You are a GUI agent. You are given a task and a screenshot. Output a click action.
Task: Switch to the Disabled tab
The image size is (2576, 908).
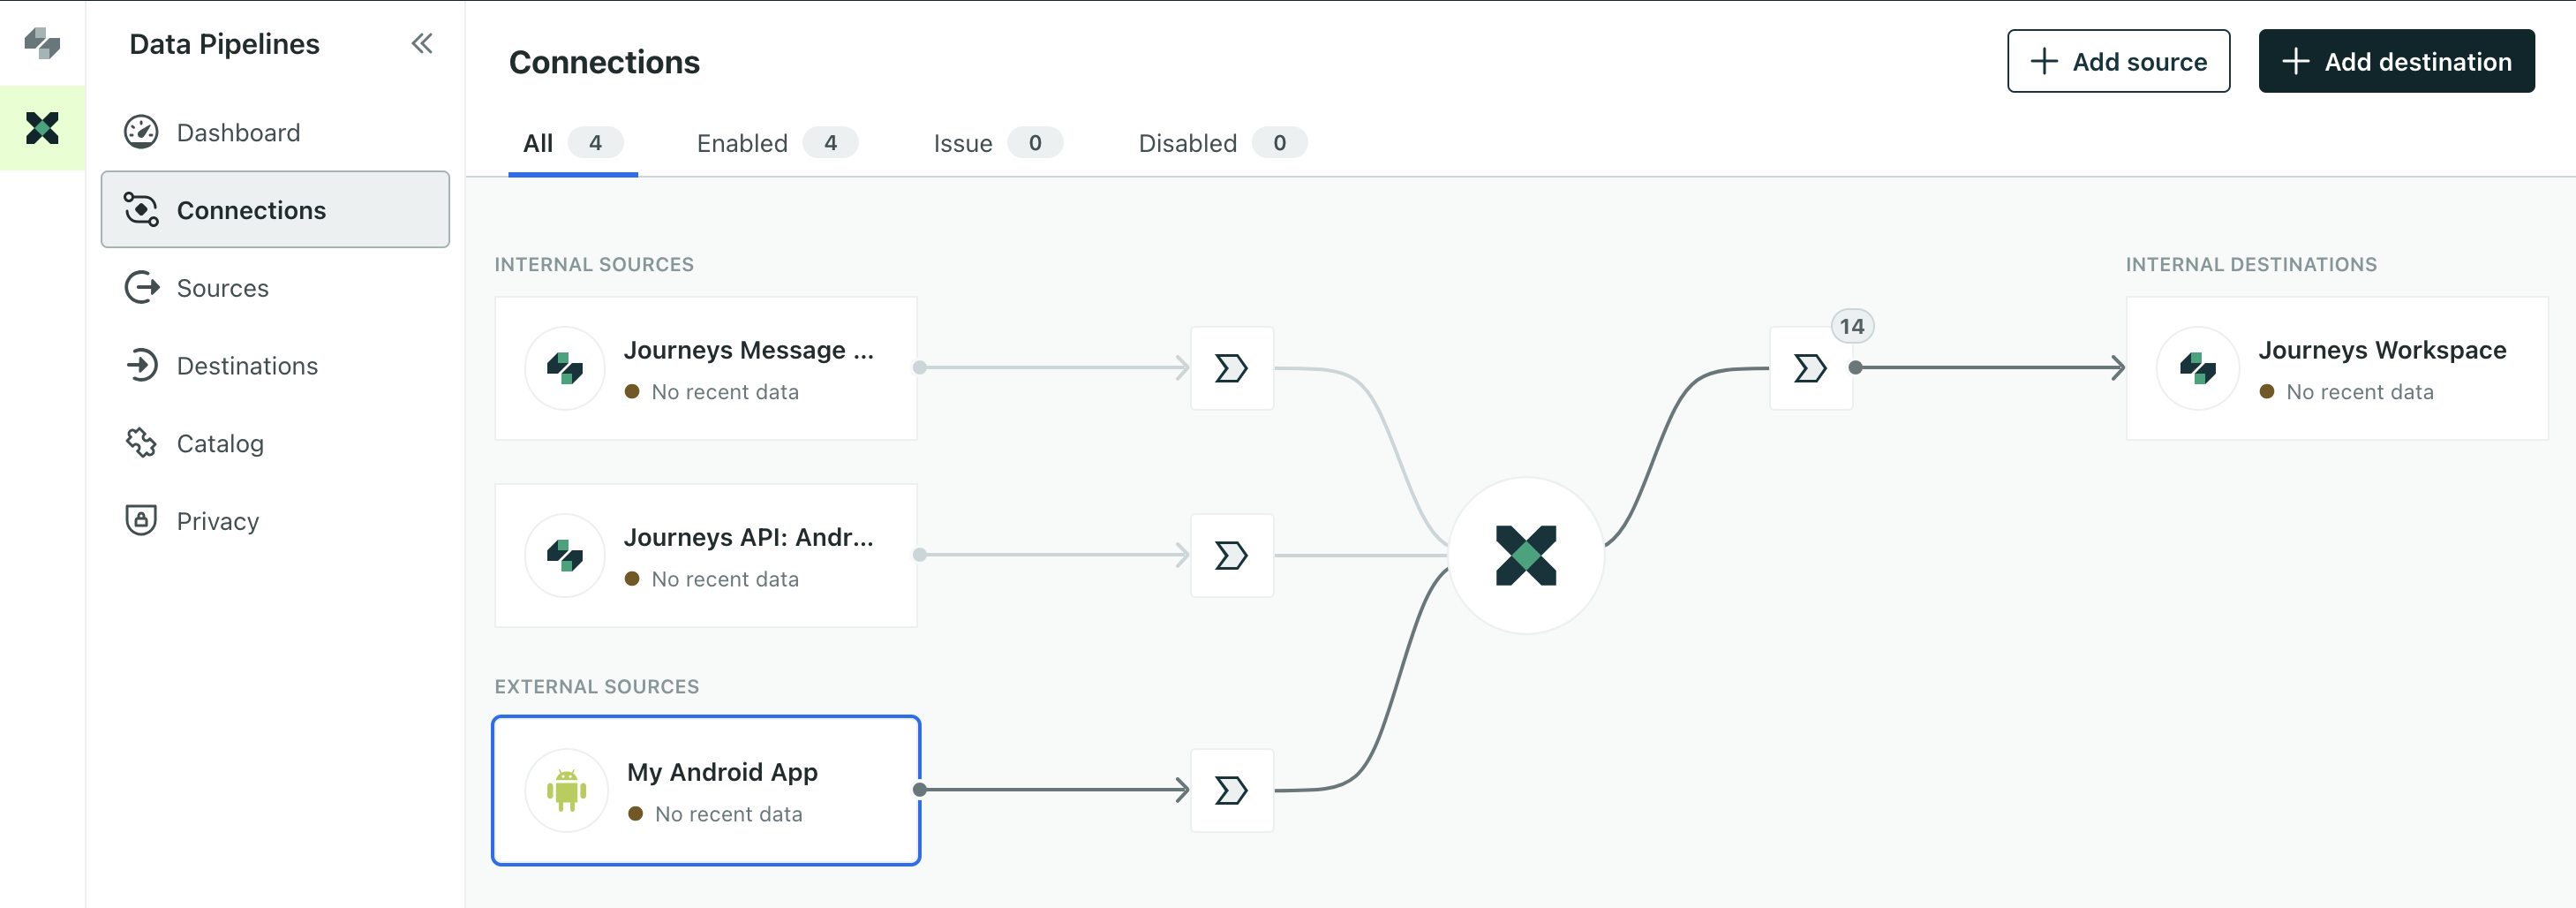[x=1222, y=143]
